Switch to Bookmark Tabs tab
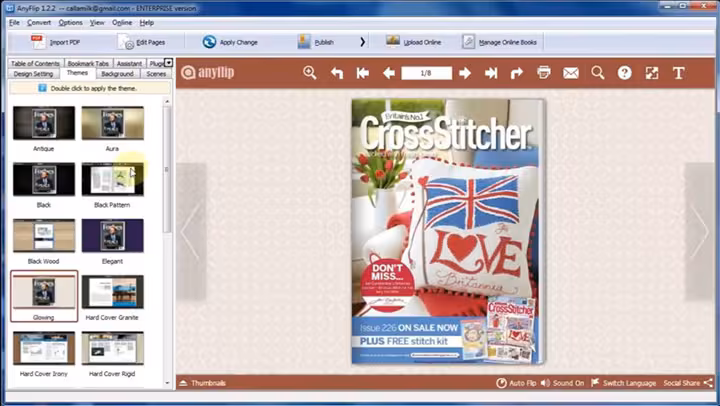The width and height of the screenshot is (720, 406). (88, 63)
